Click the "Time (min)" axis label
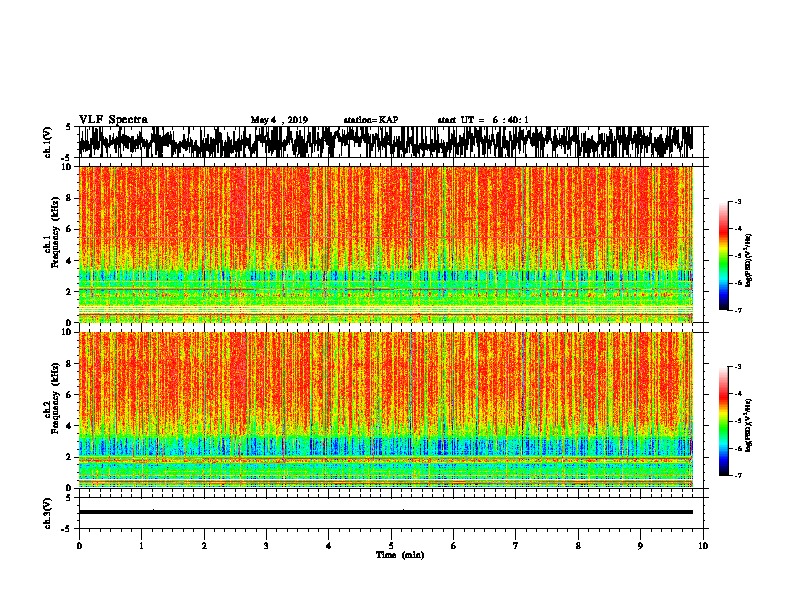This screenshot has height=612, width=792. click(x=400, y=555)
